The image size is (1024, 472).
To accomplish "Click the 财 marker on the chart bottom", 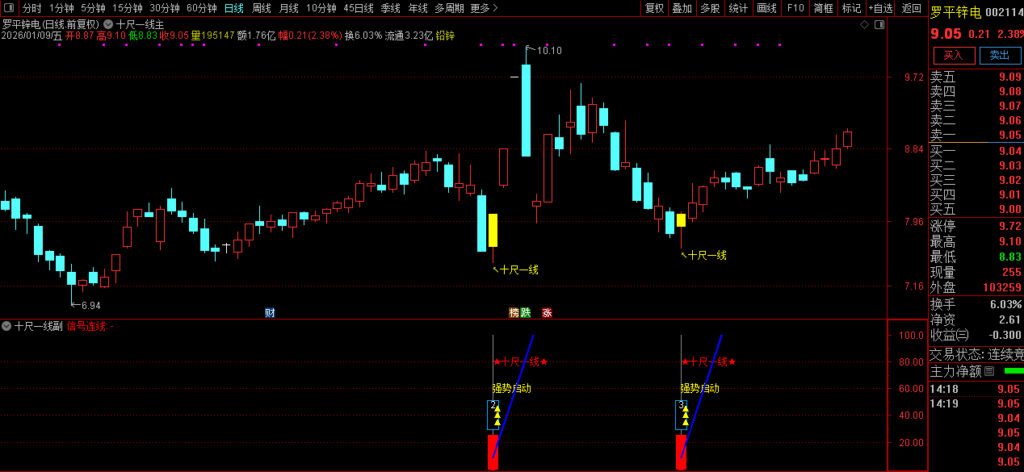I will coord(269,312).
